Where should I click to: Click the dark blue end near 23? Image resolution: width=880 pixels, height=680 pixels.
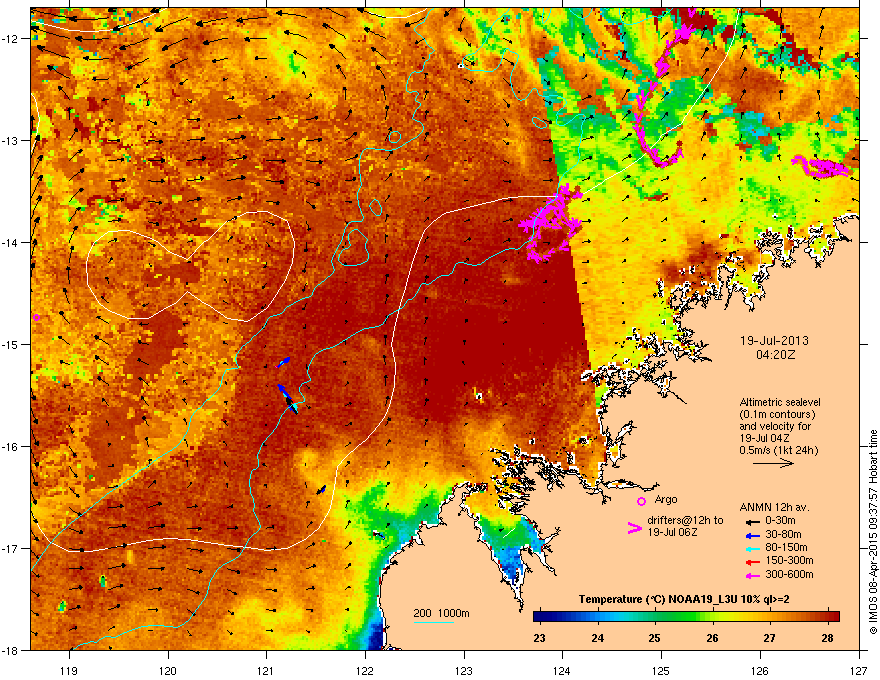[539, 617]
